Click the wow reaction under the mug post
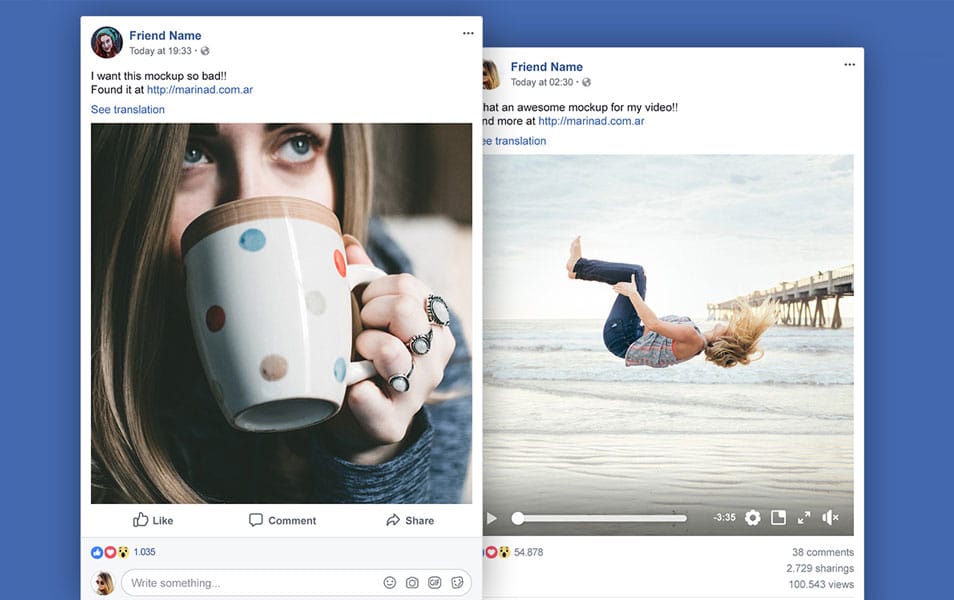954x600 pixels. (123, 551)
